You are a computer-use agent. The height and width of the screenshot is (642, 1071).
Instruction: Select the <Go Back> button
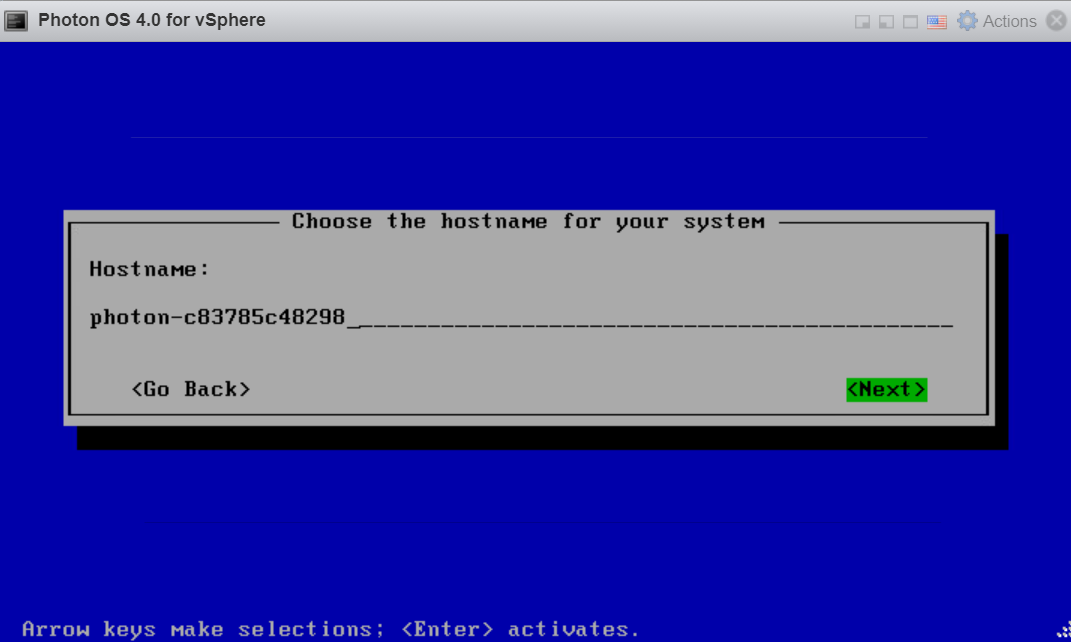coord(190,390)
